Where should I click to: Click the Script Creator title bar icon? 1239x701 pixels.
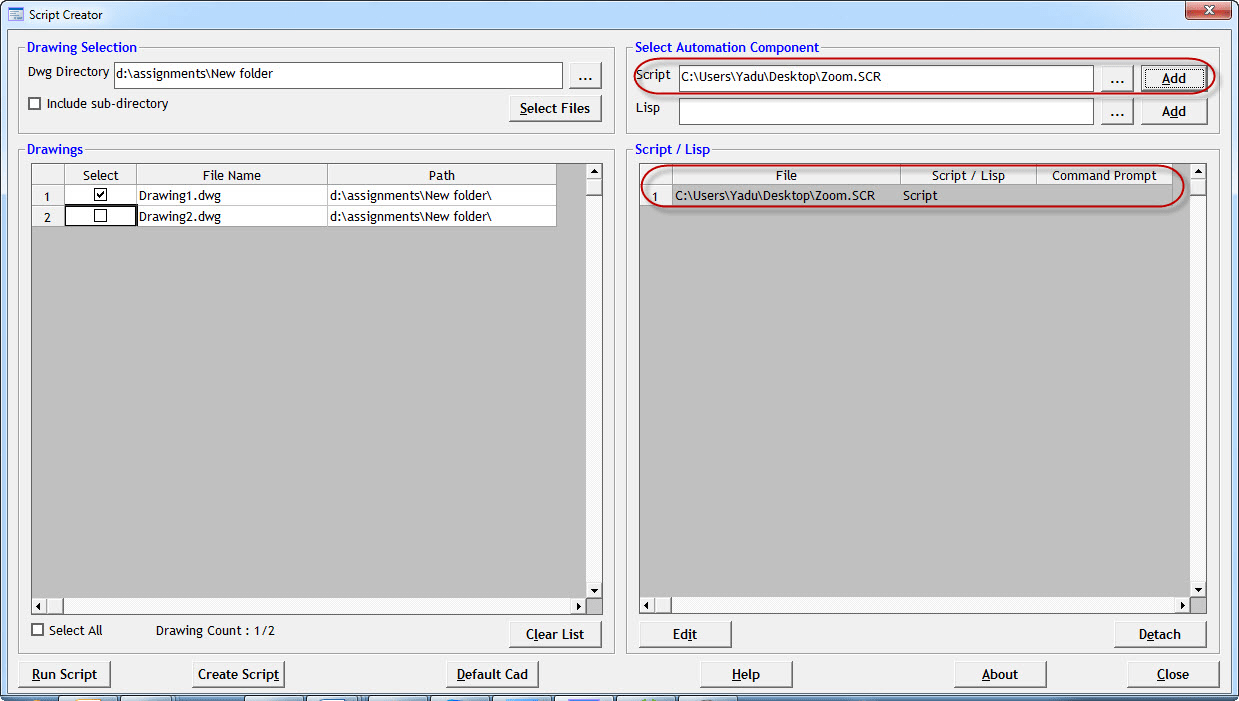pos(17,14)
